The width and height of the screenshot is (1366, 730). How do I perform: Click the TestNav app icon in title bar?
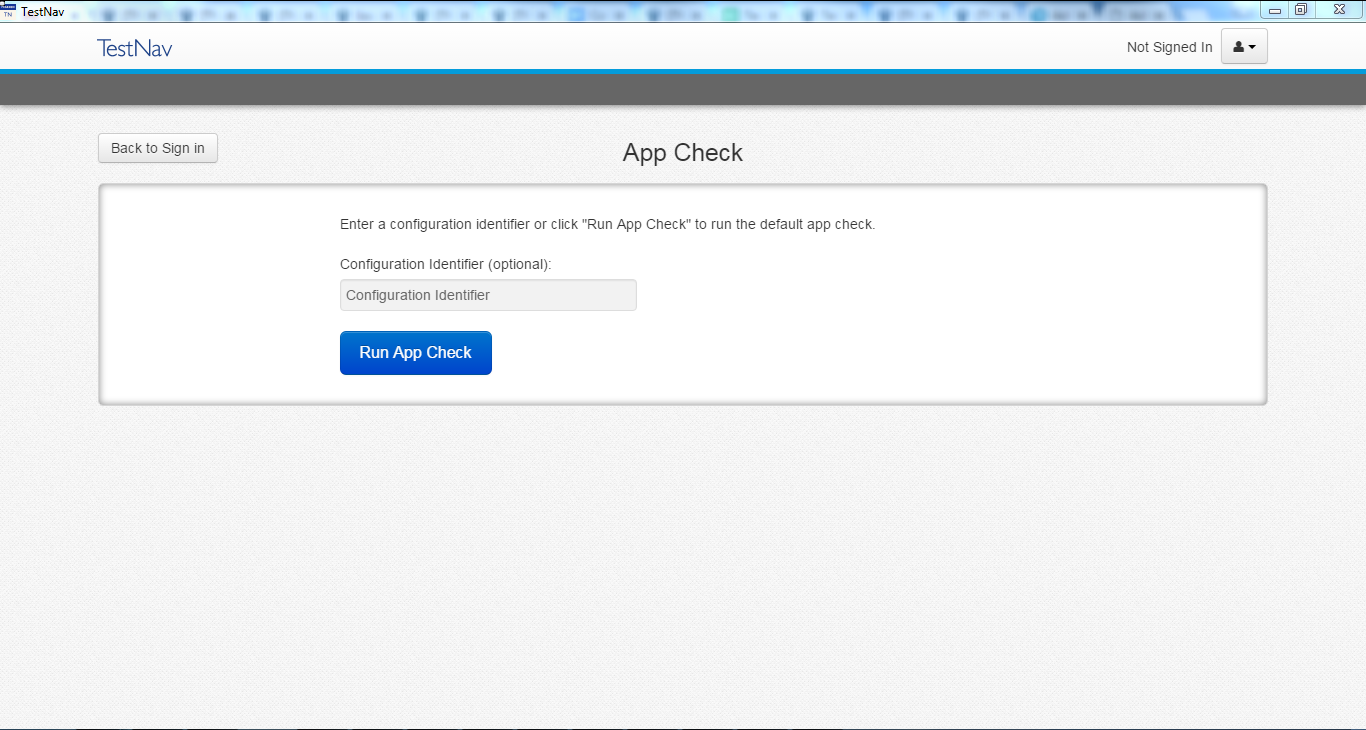point(9,11)
